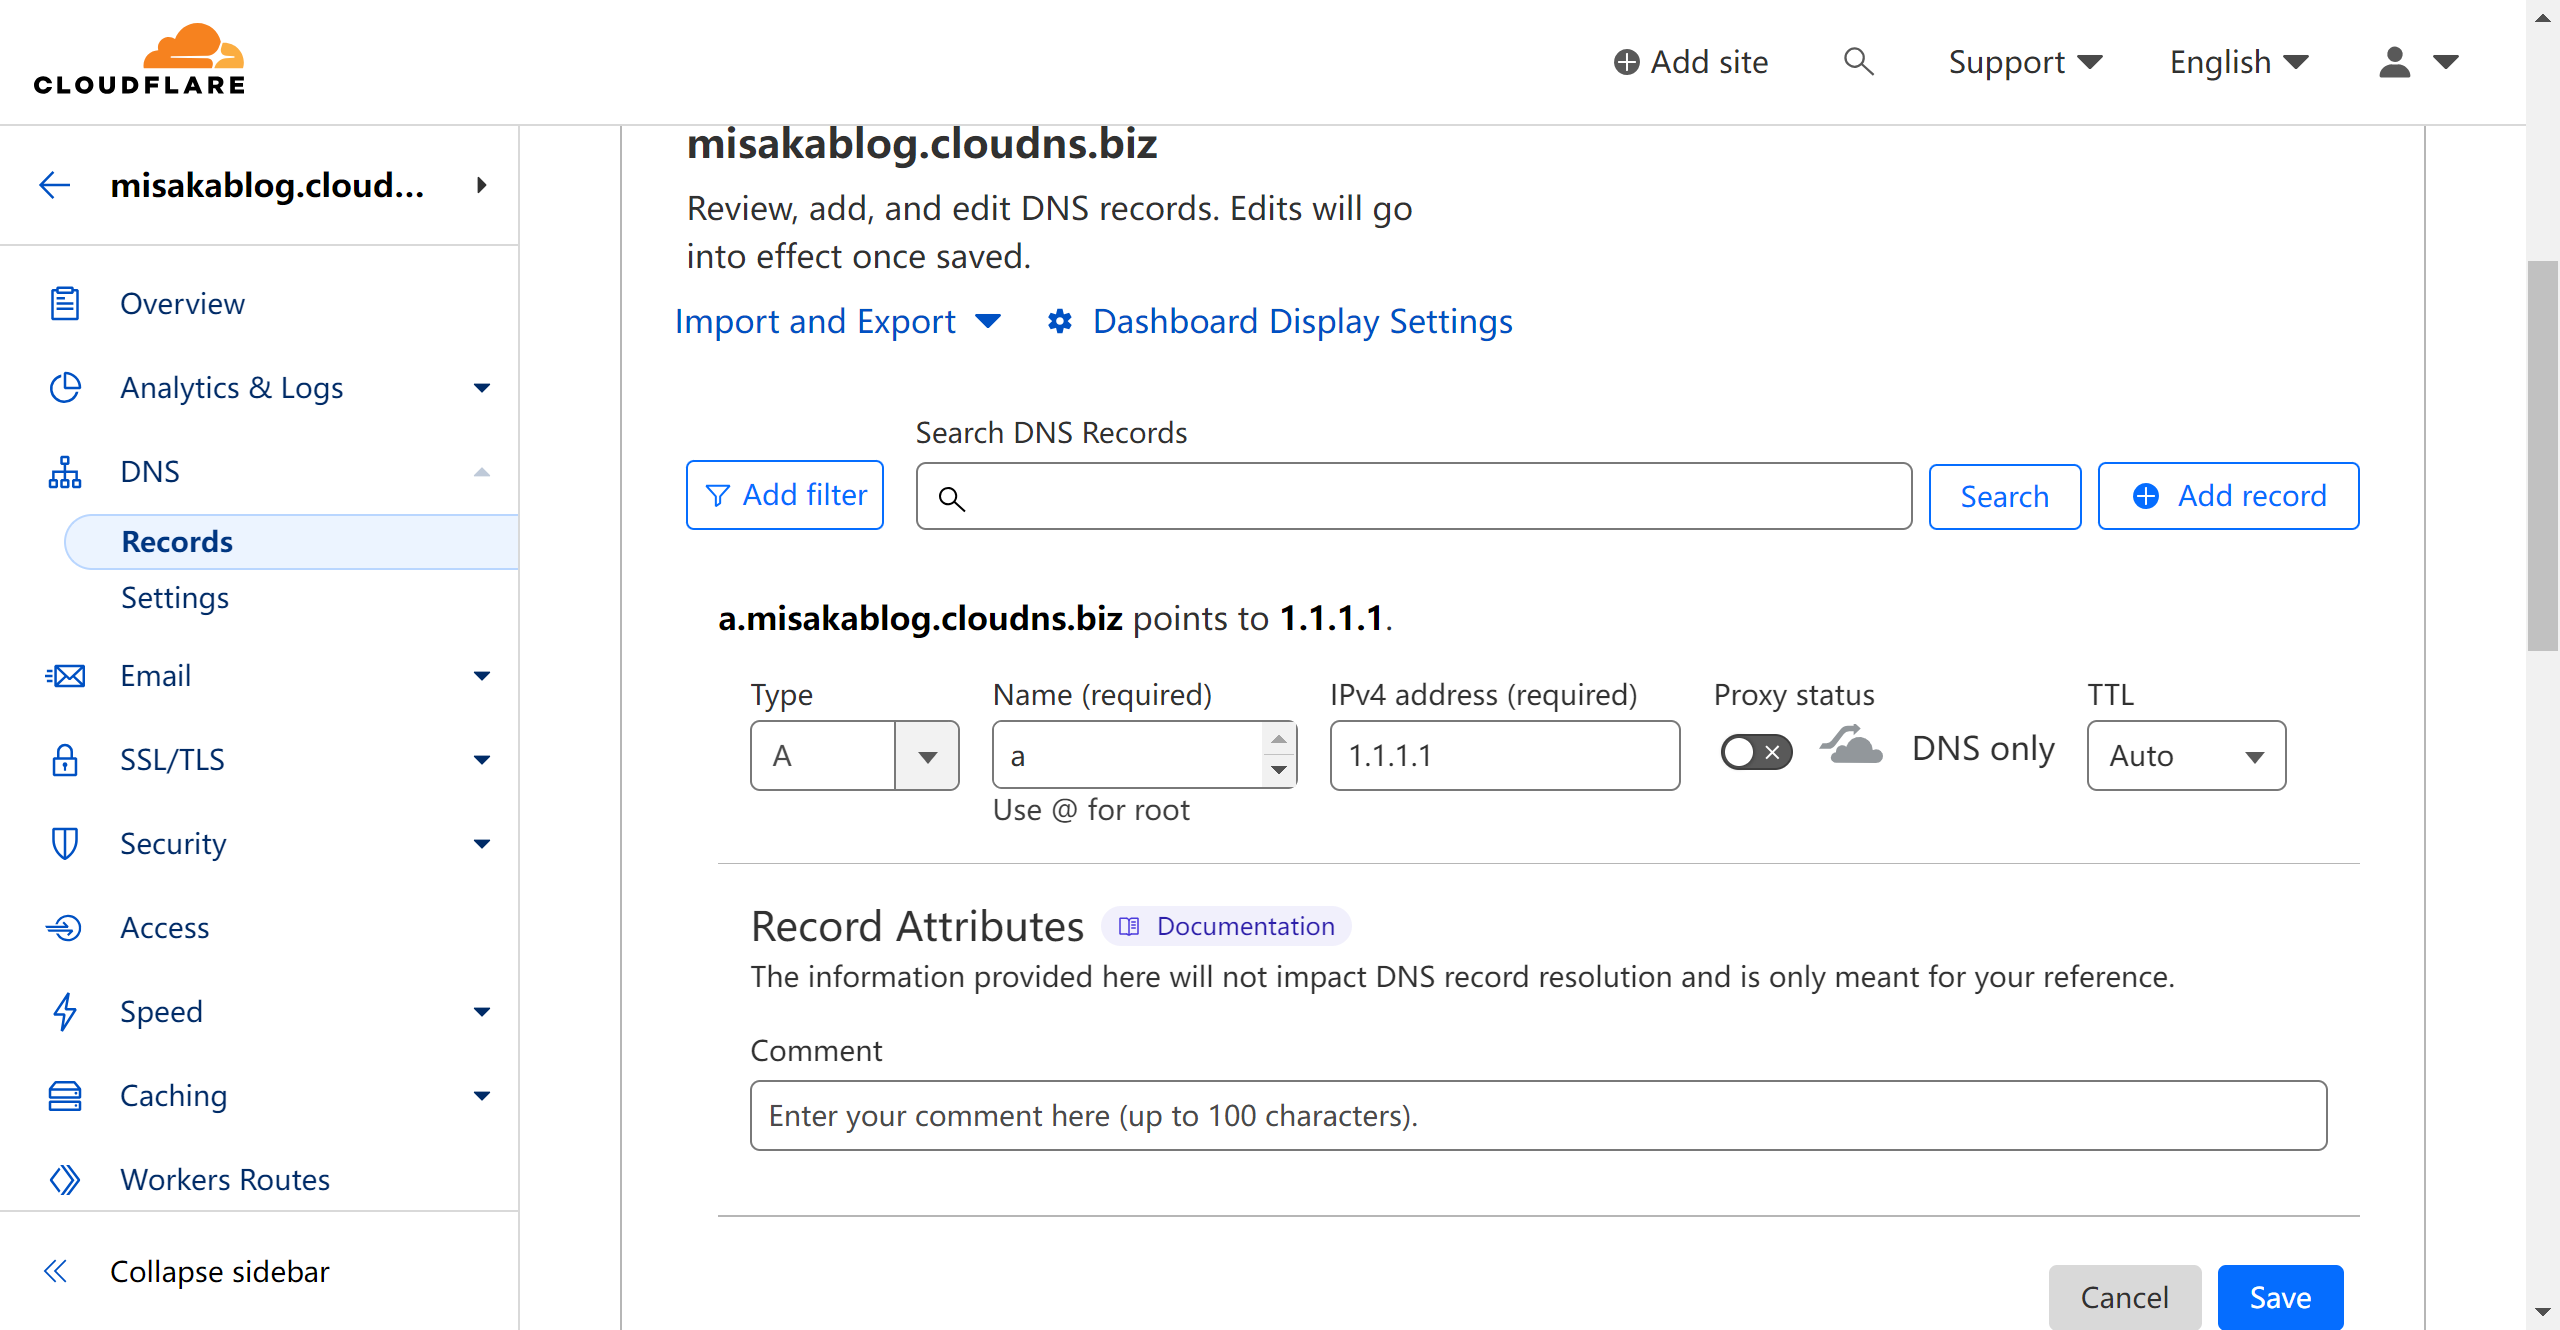
Task: Select Settings under DNS
Action: click(x=175, y=597)
